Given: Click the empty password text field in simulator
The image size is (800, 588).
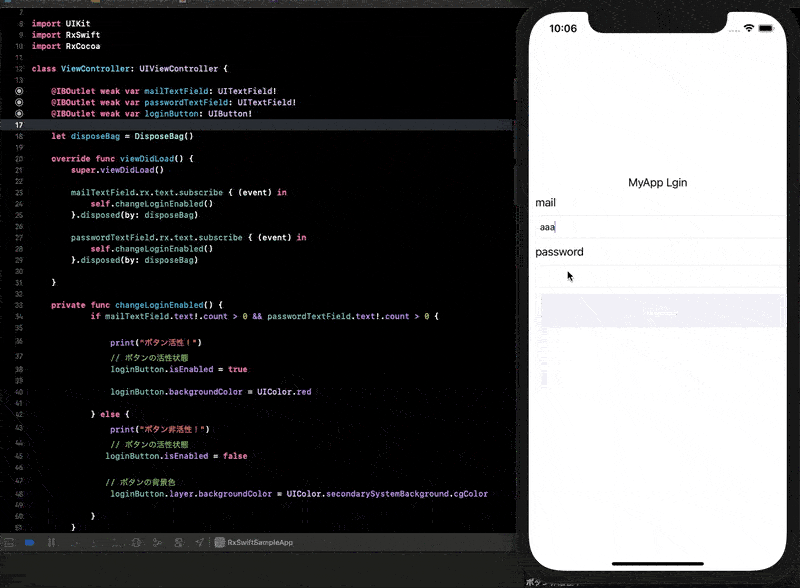Looking at the screenshot, I should tap(661, 277).
